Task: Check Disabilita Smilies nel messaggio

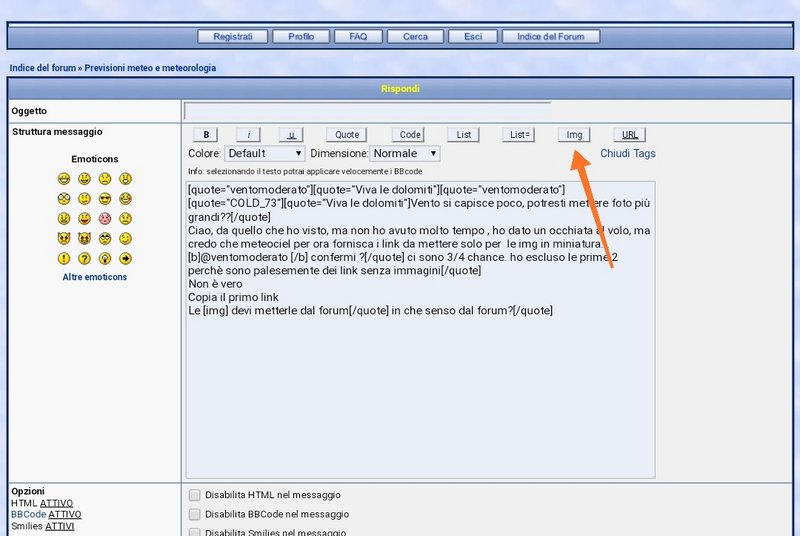Action: click(x=194, y=532)
